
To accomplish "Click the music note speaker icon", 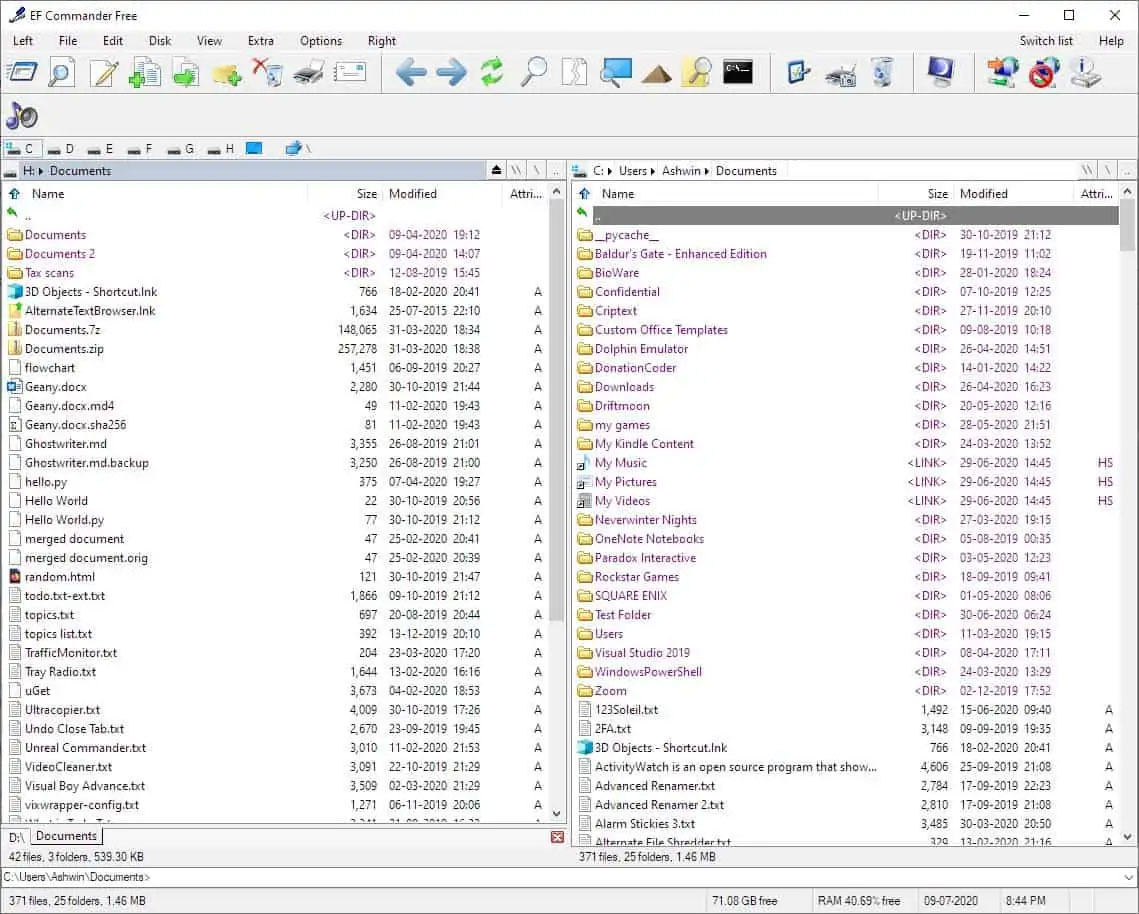I will 22,115.
